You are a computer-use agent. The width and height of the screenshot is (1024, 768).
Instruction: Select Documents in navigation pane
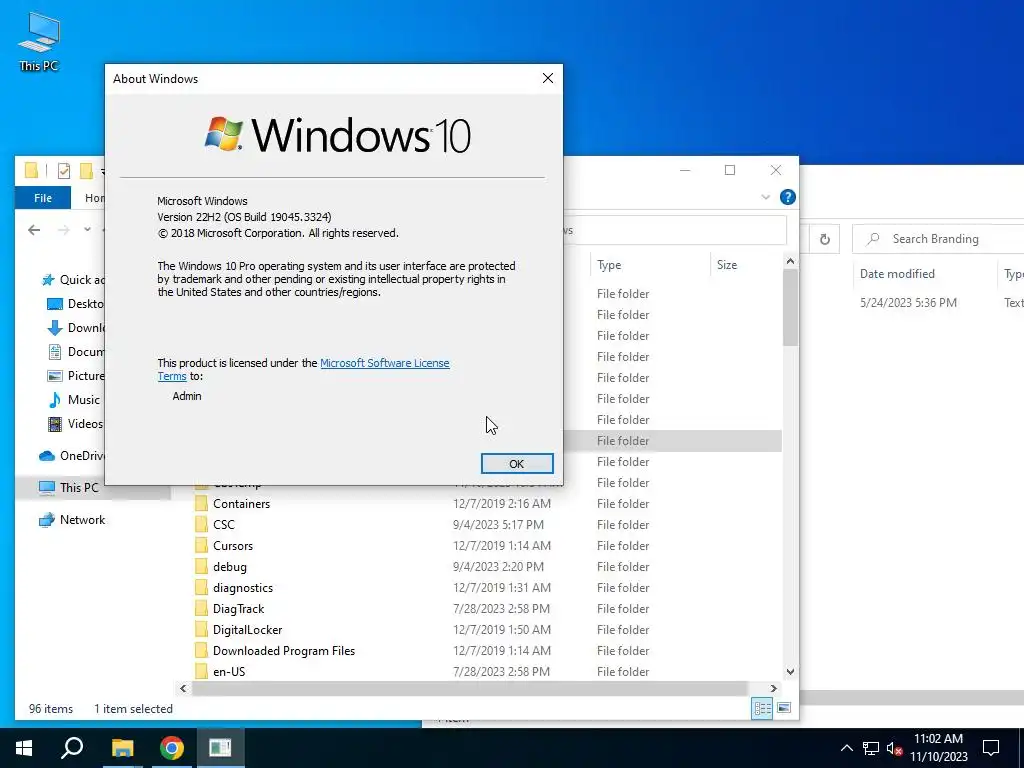point(76,352)
